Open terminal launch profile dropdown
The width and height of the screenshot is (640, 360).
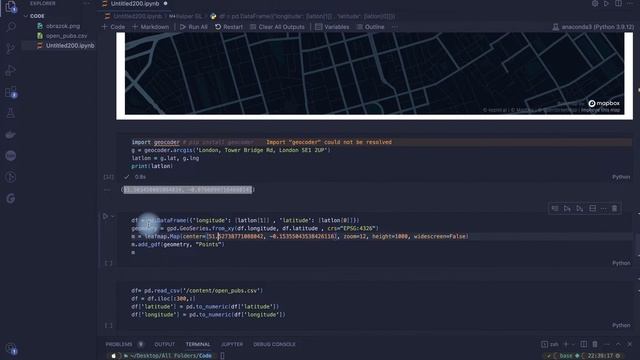pyautogui.click(x=573, y=344)
